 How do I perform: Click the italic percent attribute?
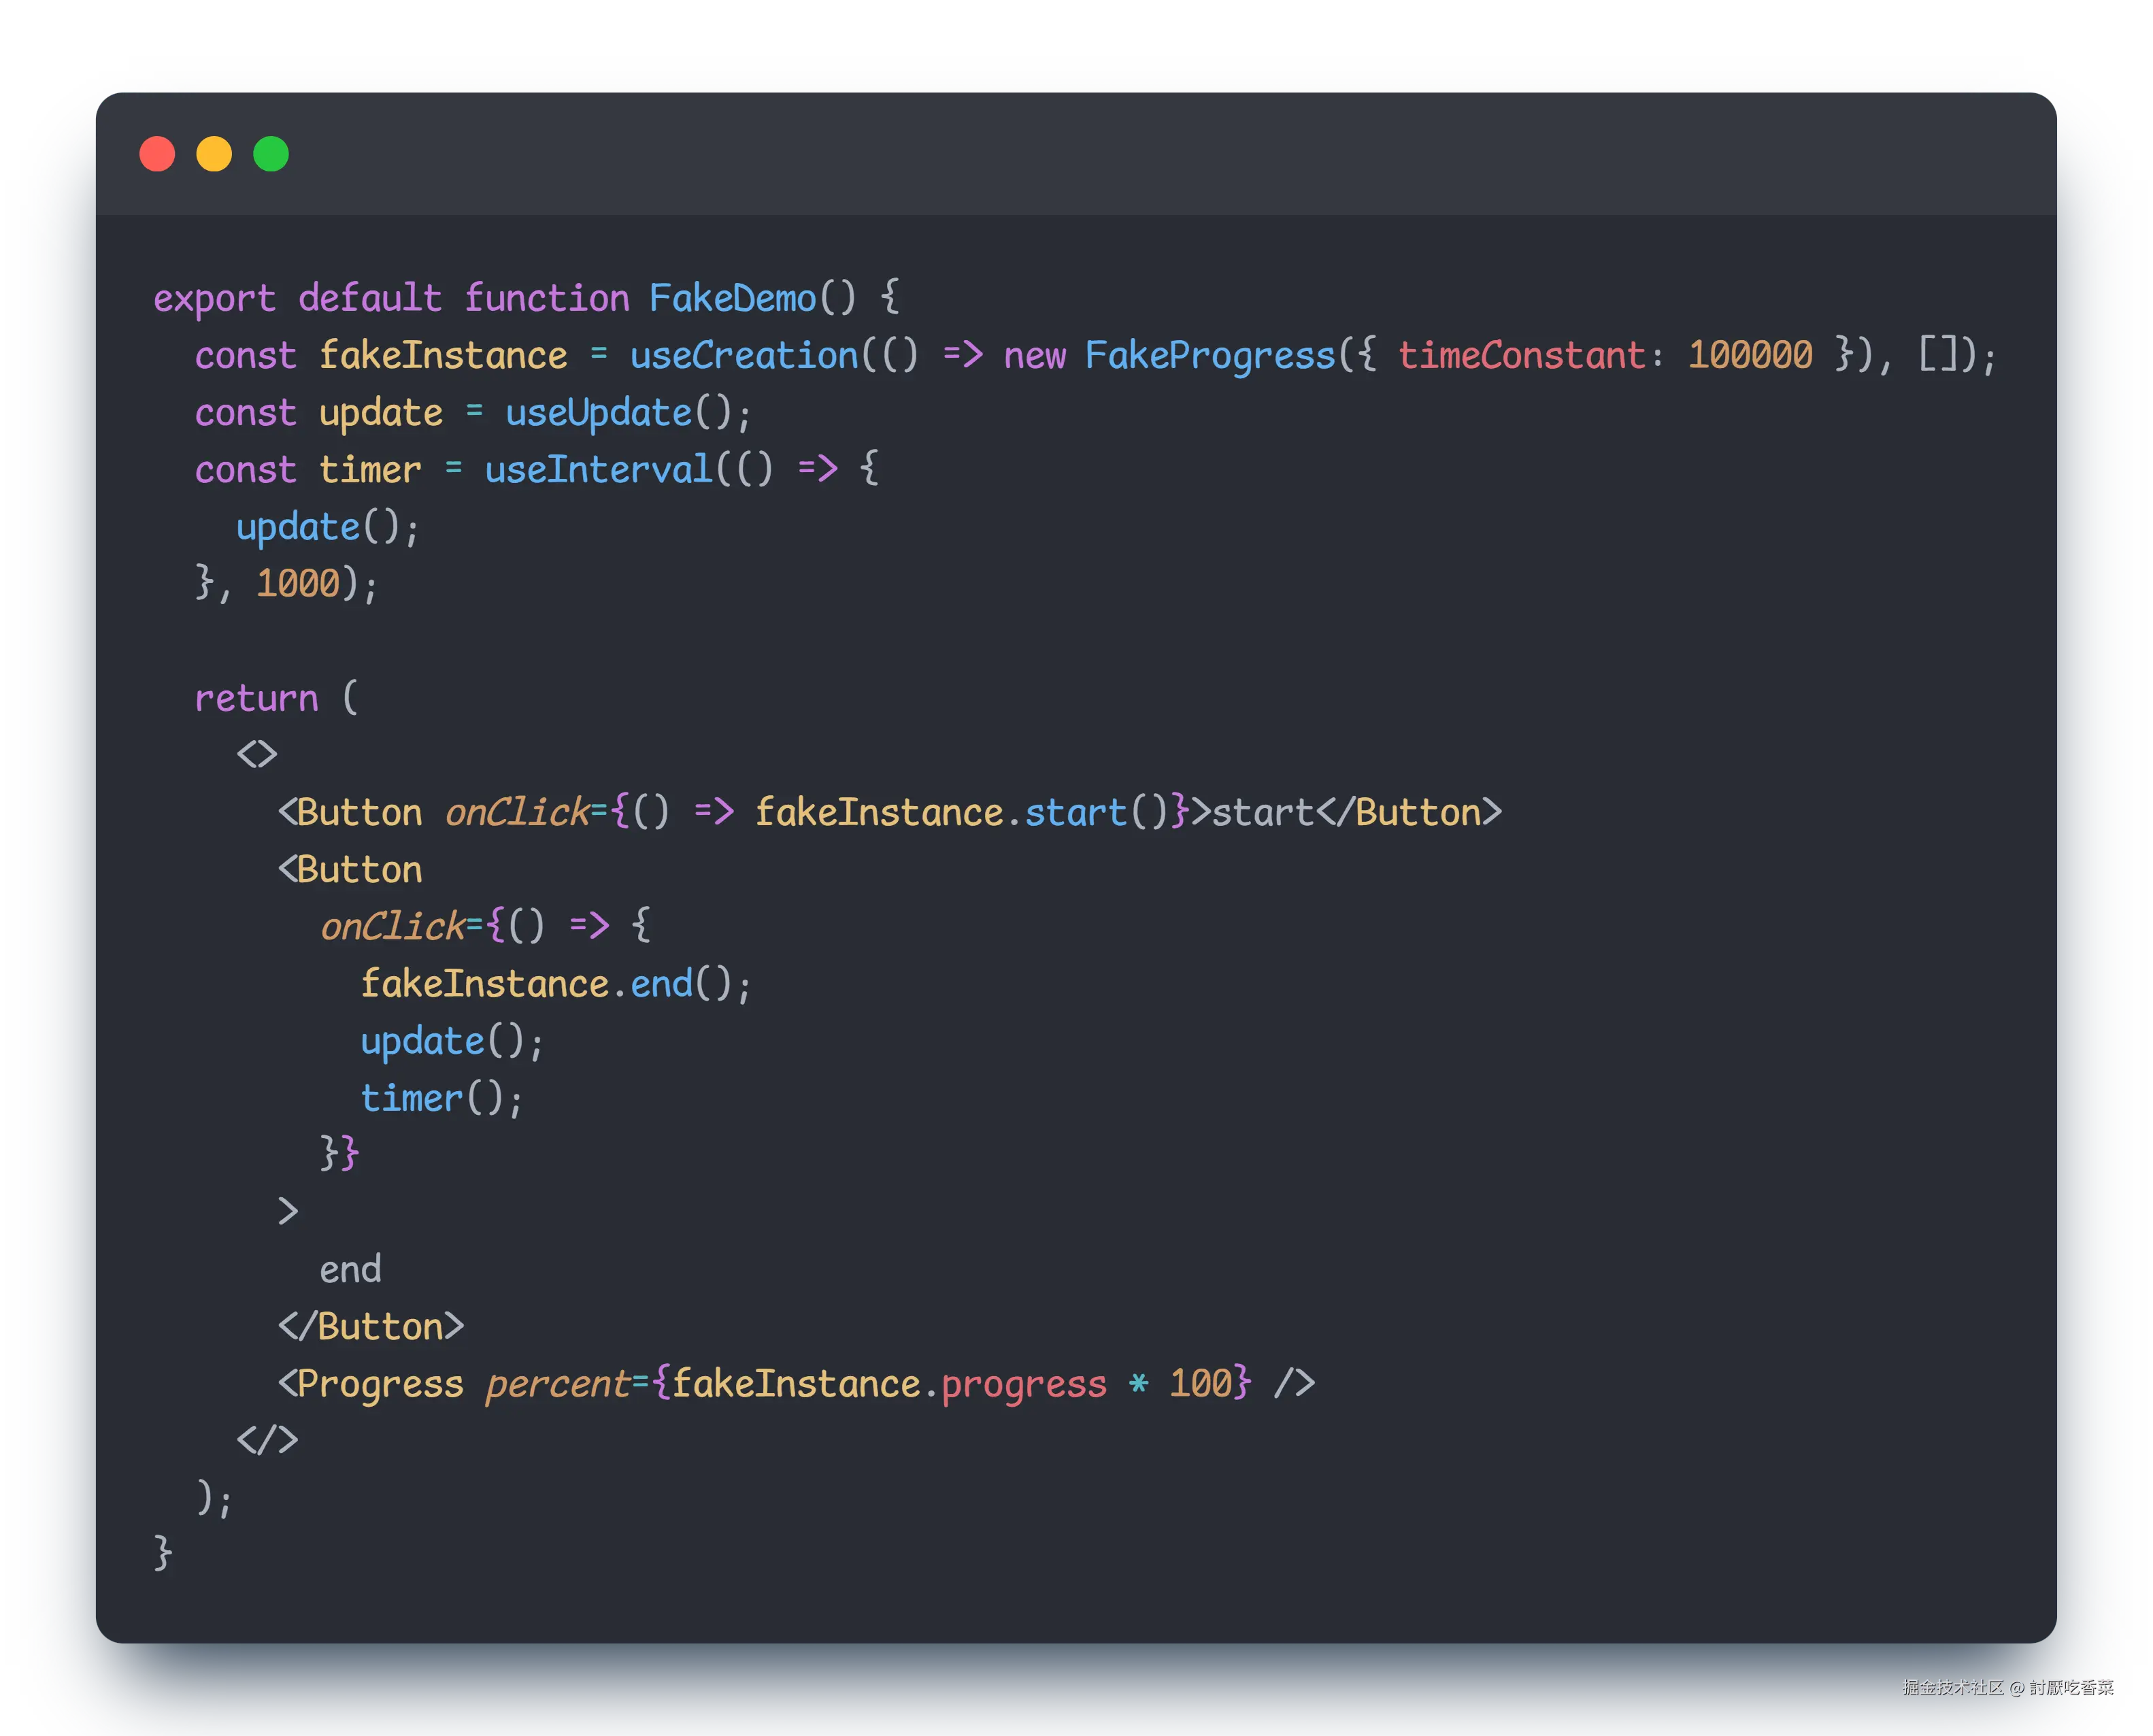pos(557,1384)
